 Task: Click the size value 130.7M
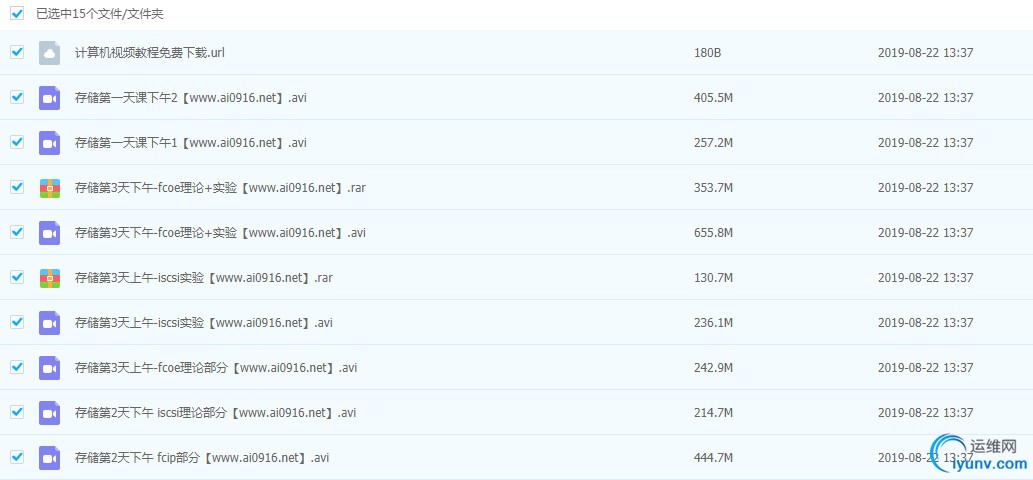pyautogui.click(x=713, y=277)
